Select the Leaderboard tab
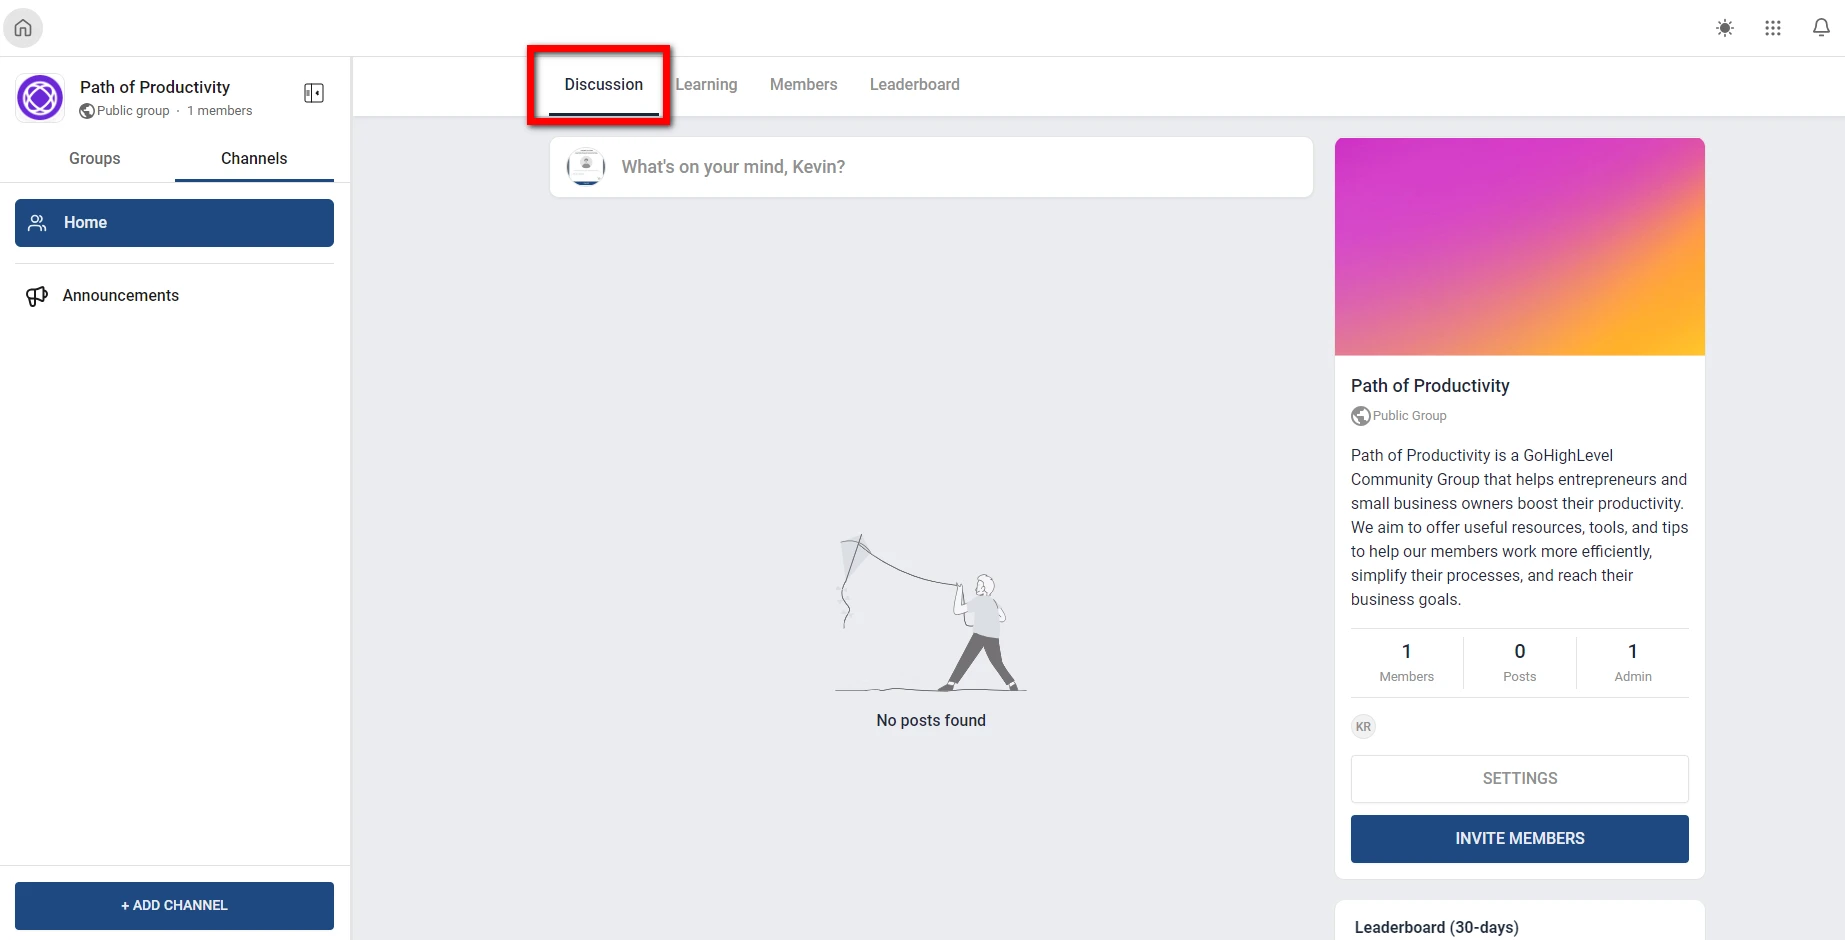The height and width of the screenshot is (940, 1845). [914, 85]
